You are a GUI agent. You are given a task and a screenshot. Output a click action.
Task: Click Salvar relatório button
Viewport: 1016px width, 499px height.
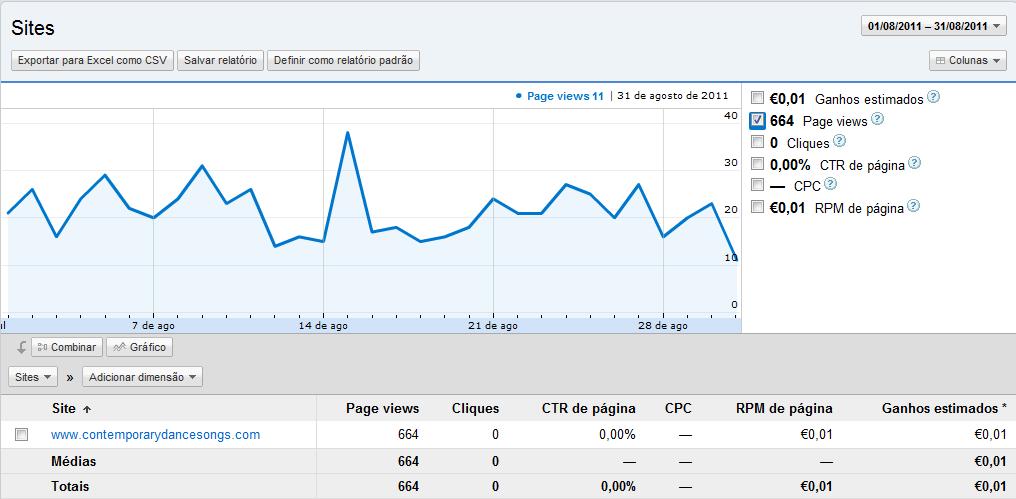(x=220, y=61)
